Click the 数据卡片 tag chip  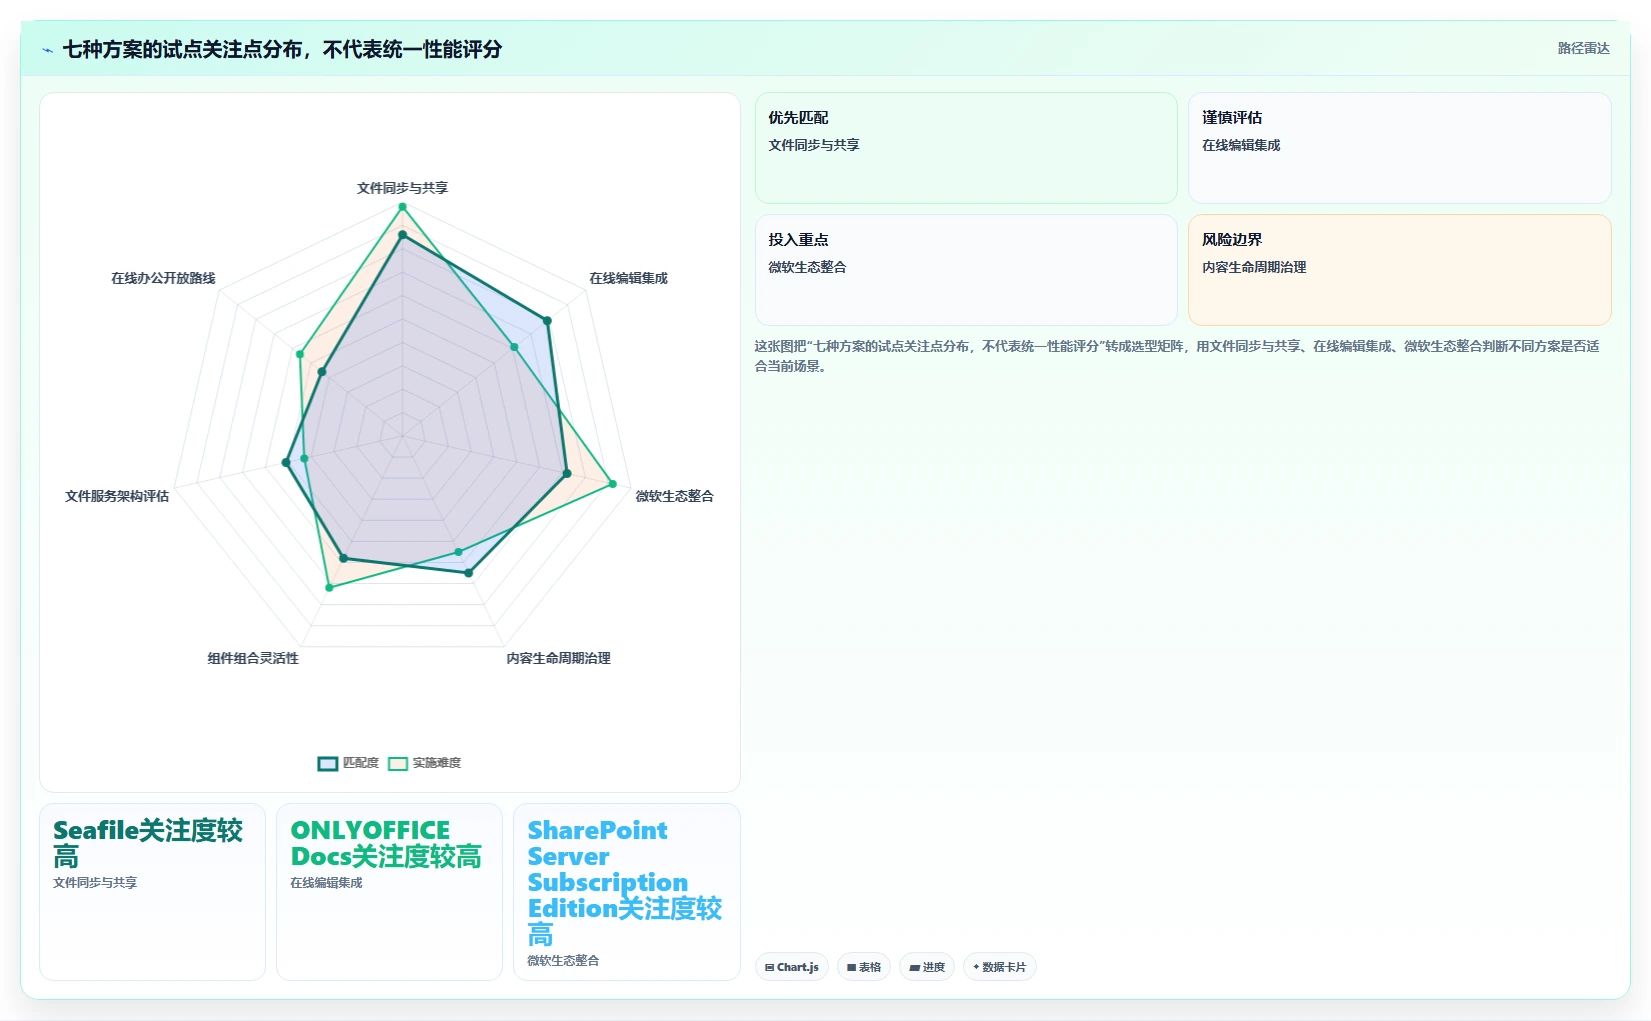tap(999, 967)
